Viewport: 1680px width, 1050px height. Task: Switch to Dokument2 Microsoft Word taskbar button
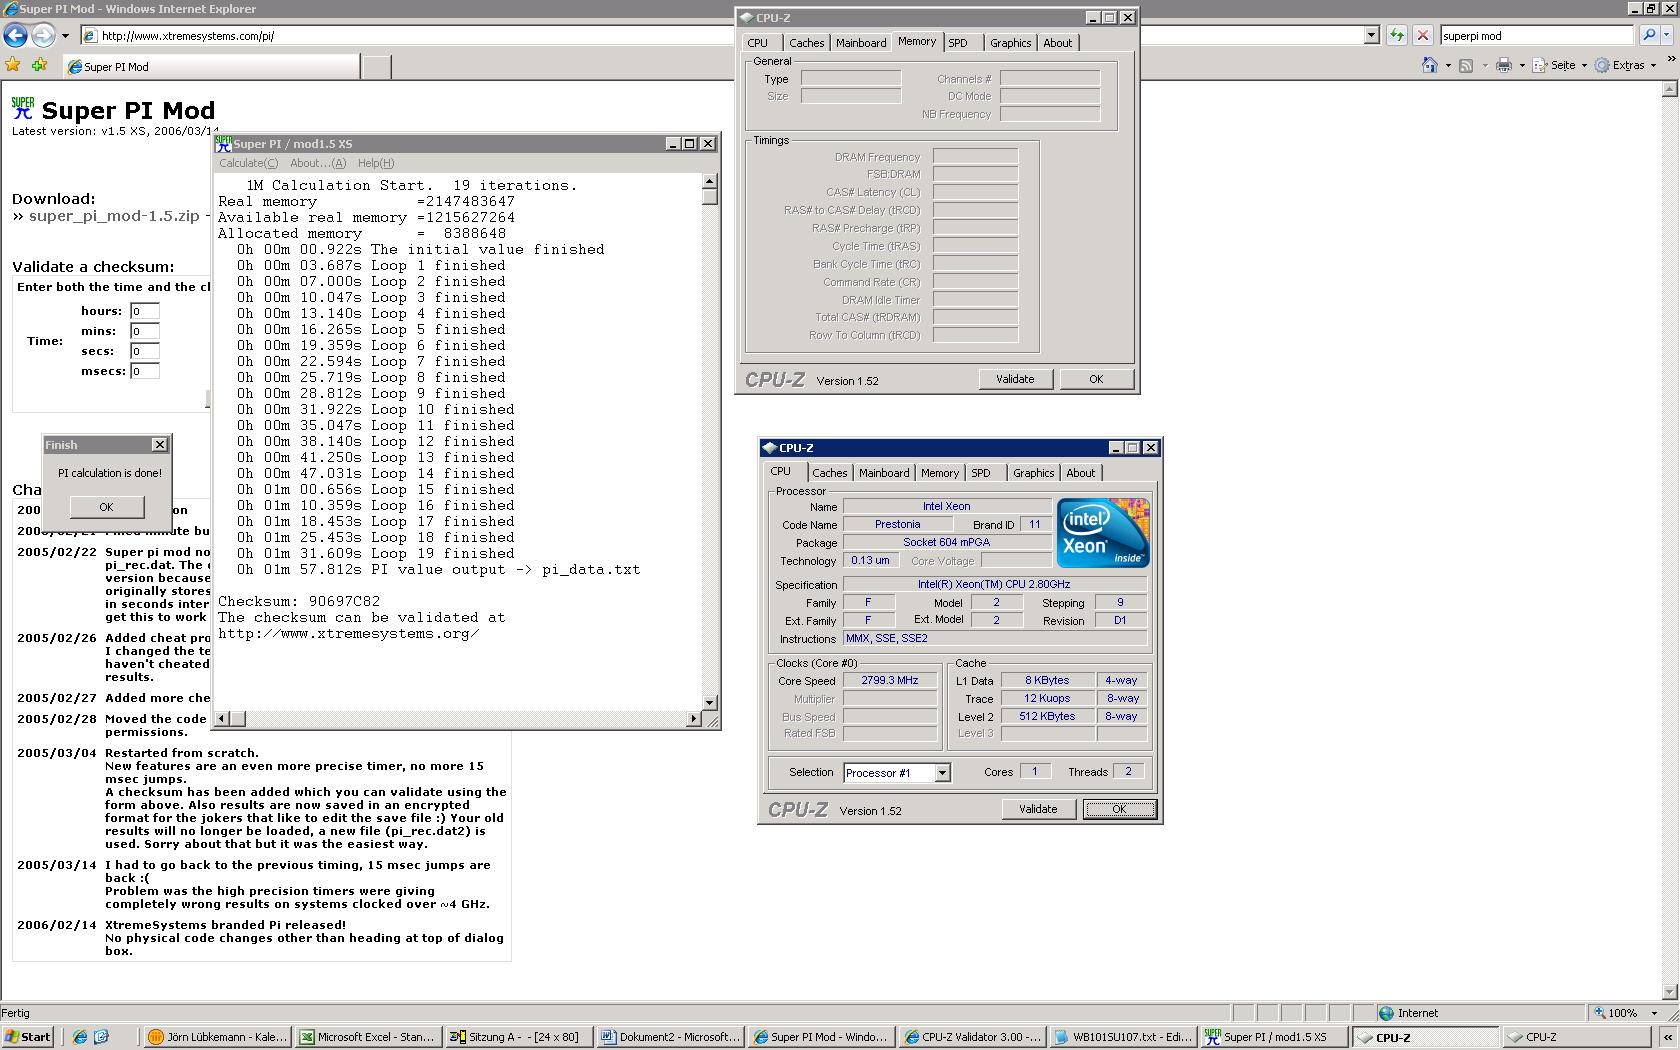(x=671, y=1037)
